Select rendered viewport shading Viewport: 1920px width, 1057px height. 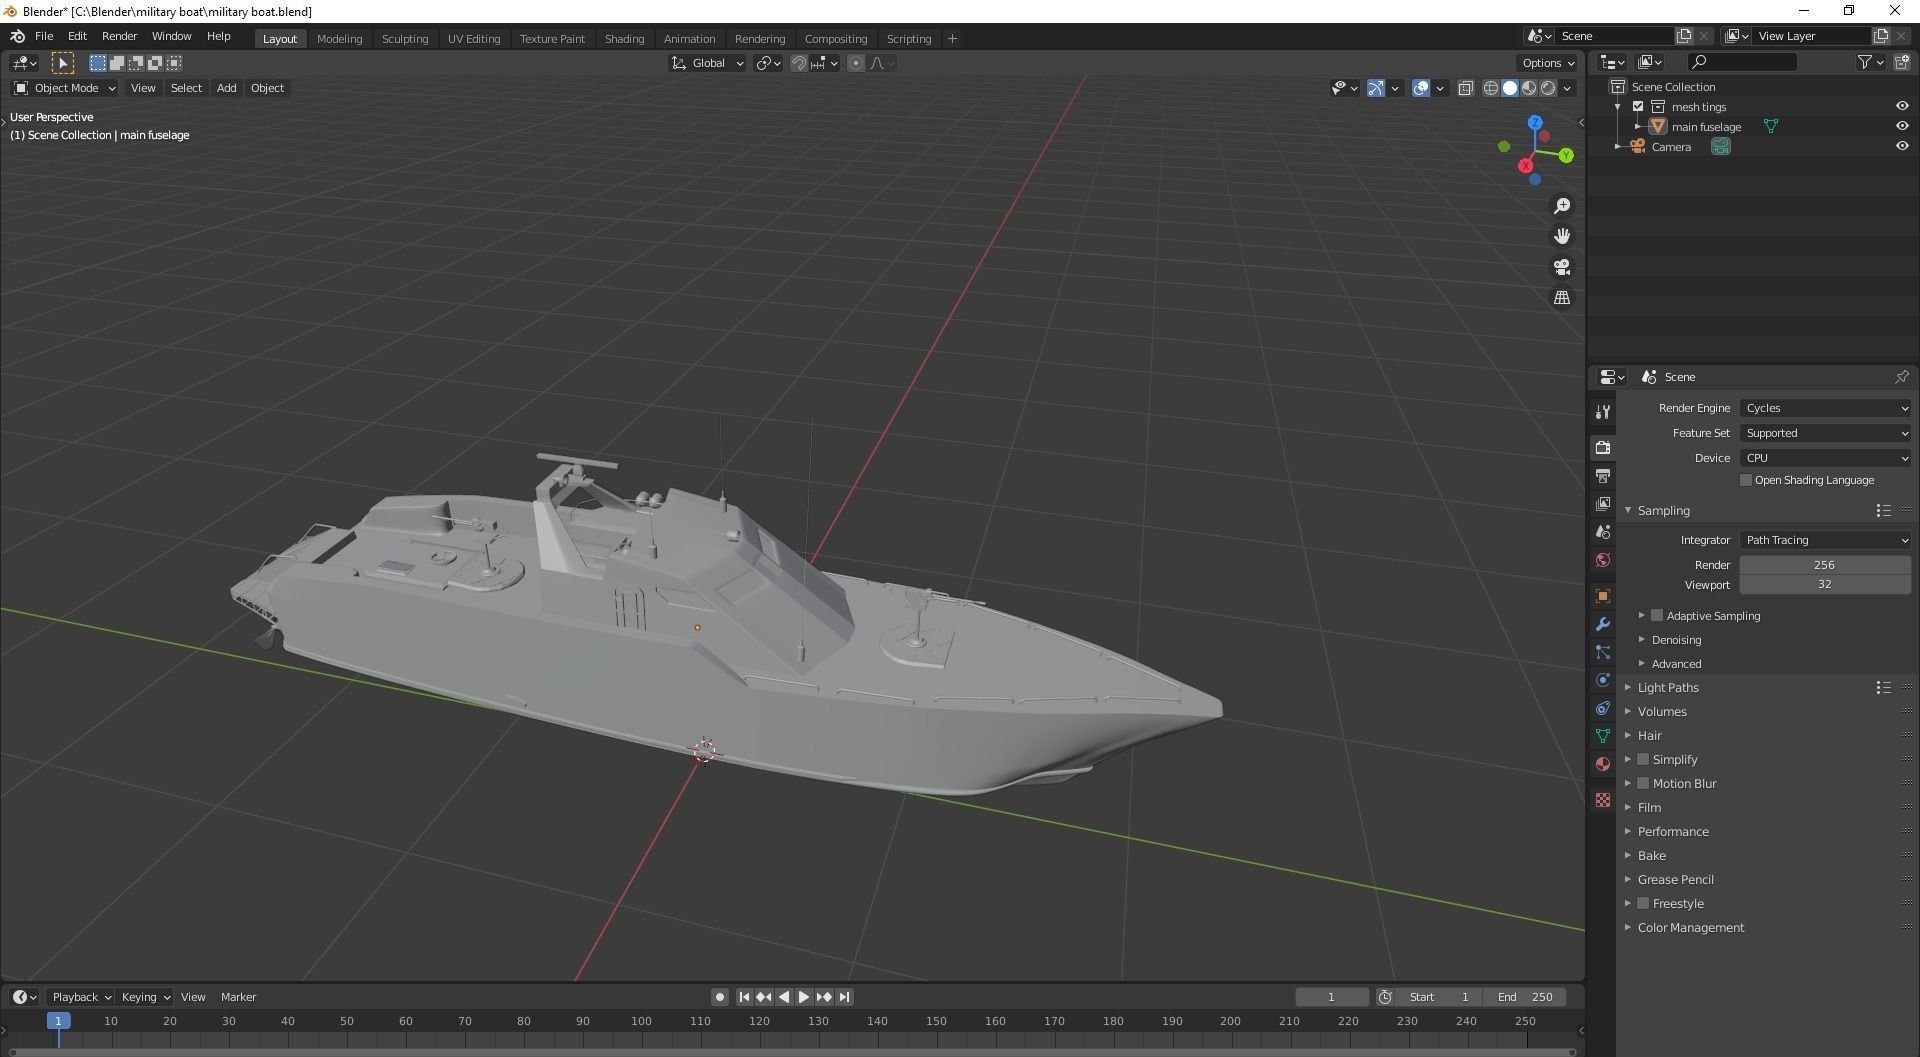[x=1548, y=88]
